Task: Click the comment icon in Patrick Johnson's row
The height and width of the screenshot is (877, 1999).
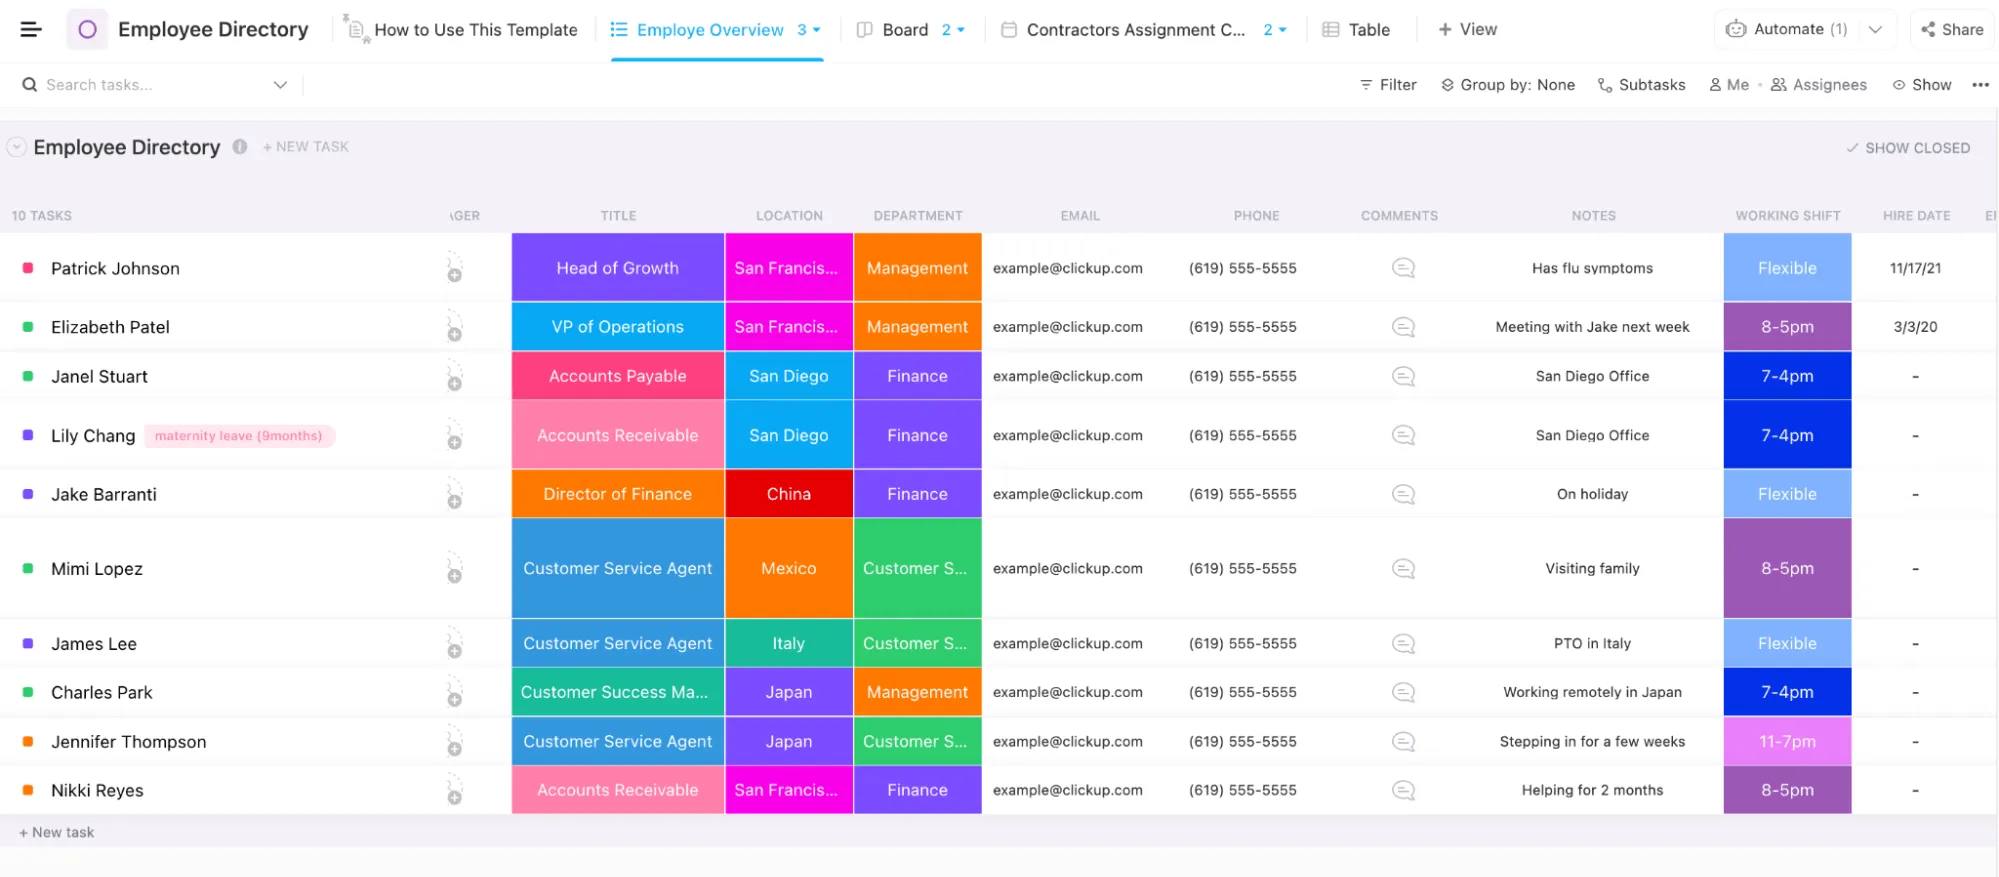Action: pyautogui.click(x=1403, y=268)
